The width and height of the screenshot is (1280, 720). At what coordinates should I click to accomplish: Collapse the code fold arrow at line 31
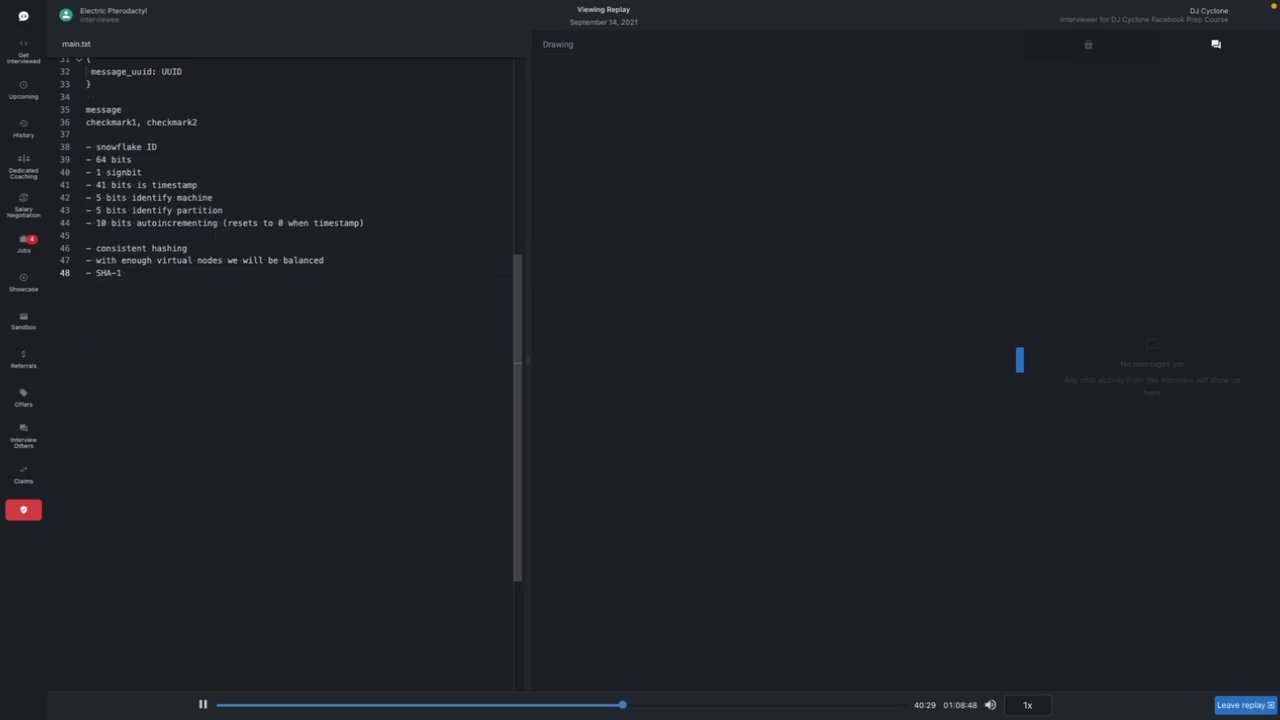pyautogui.click(x=78, y=60)
